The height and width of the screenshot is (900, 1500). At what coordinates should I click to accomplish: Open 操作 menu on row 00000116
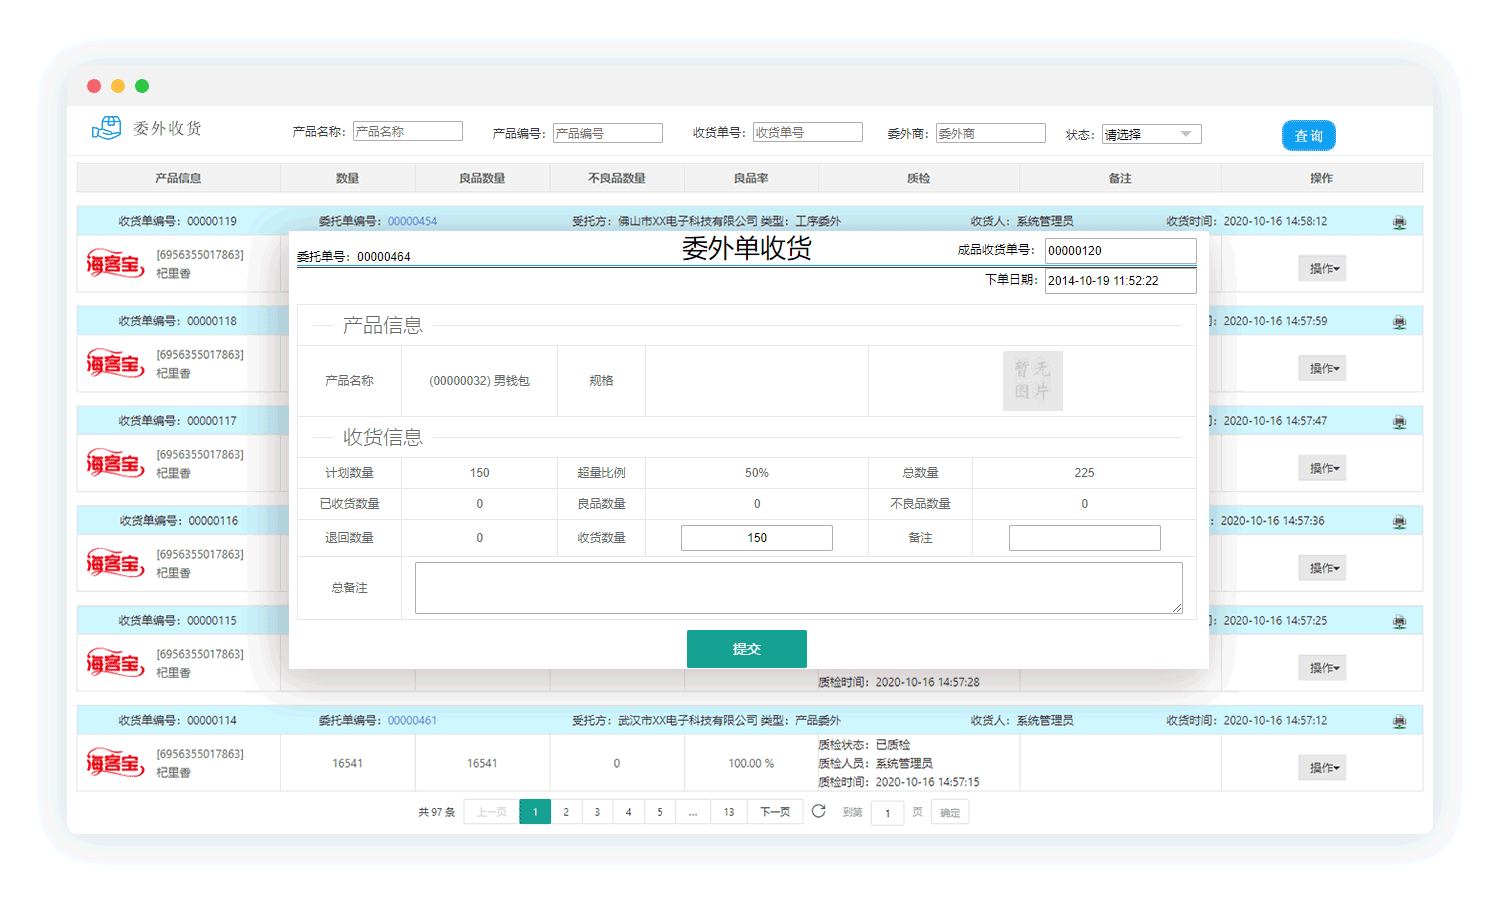pyautogui.click(x=1322, y=568)
